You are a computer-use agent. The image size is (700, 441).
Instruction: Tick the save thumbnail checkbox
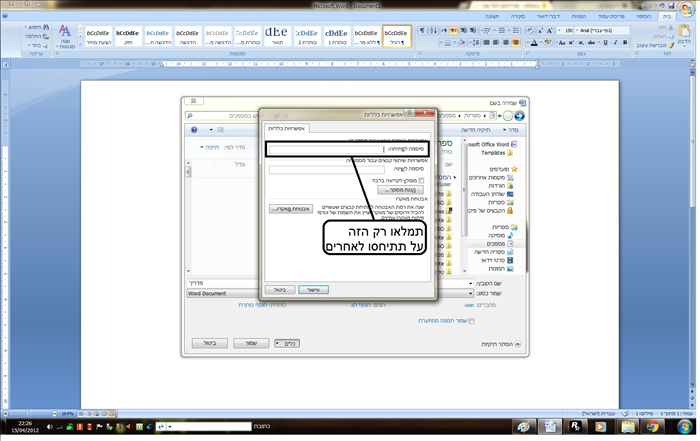click(471, 320)
